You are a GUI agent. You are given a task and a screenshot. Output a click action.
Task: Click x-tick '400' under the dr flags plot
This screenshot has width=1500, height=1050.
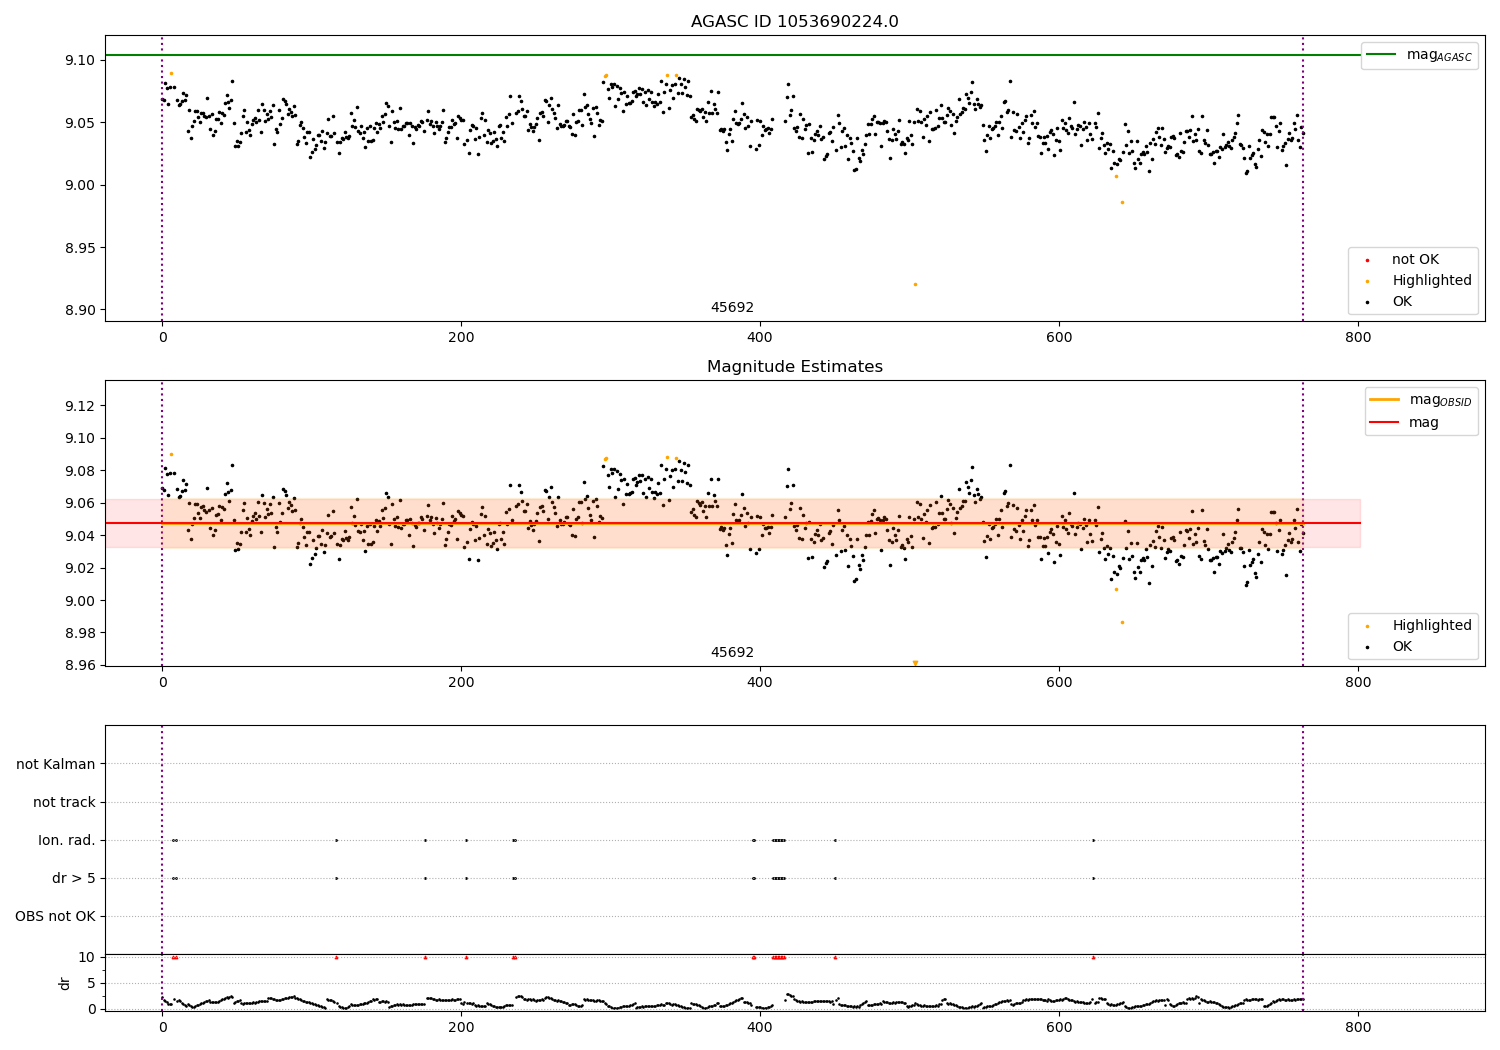760,1028
